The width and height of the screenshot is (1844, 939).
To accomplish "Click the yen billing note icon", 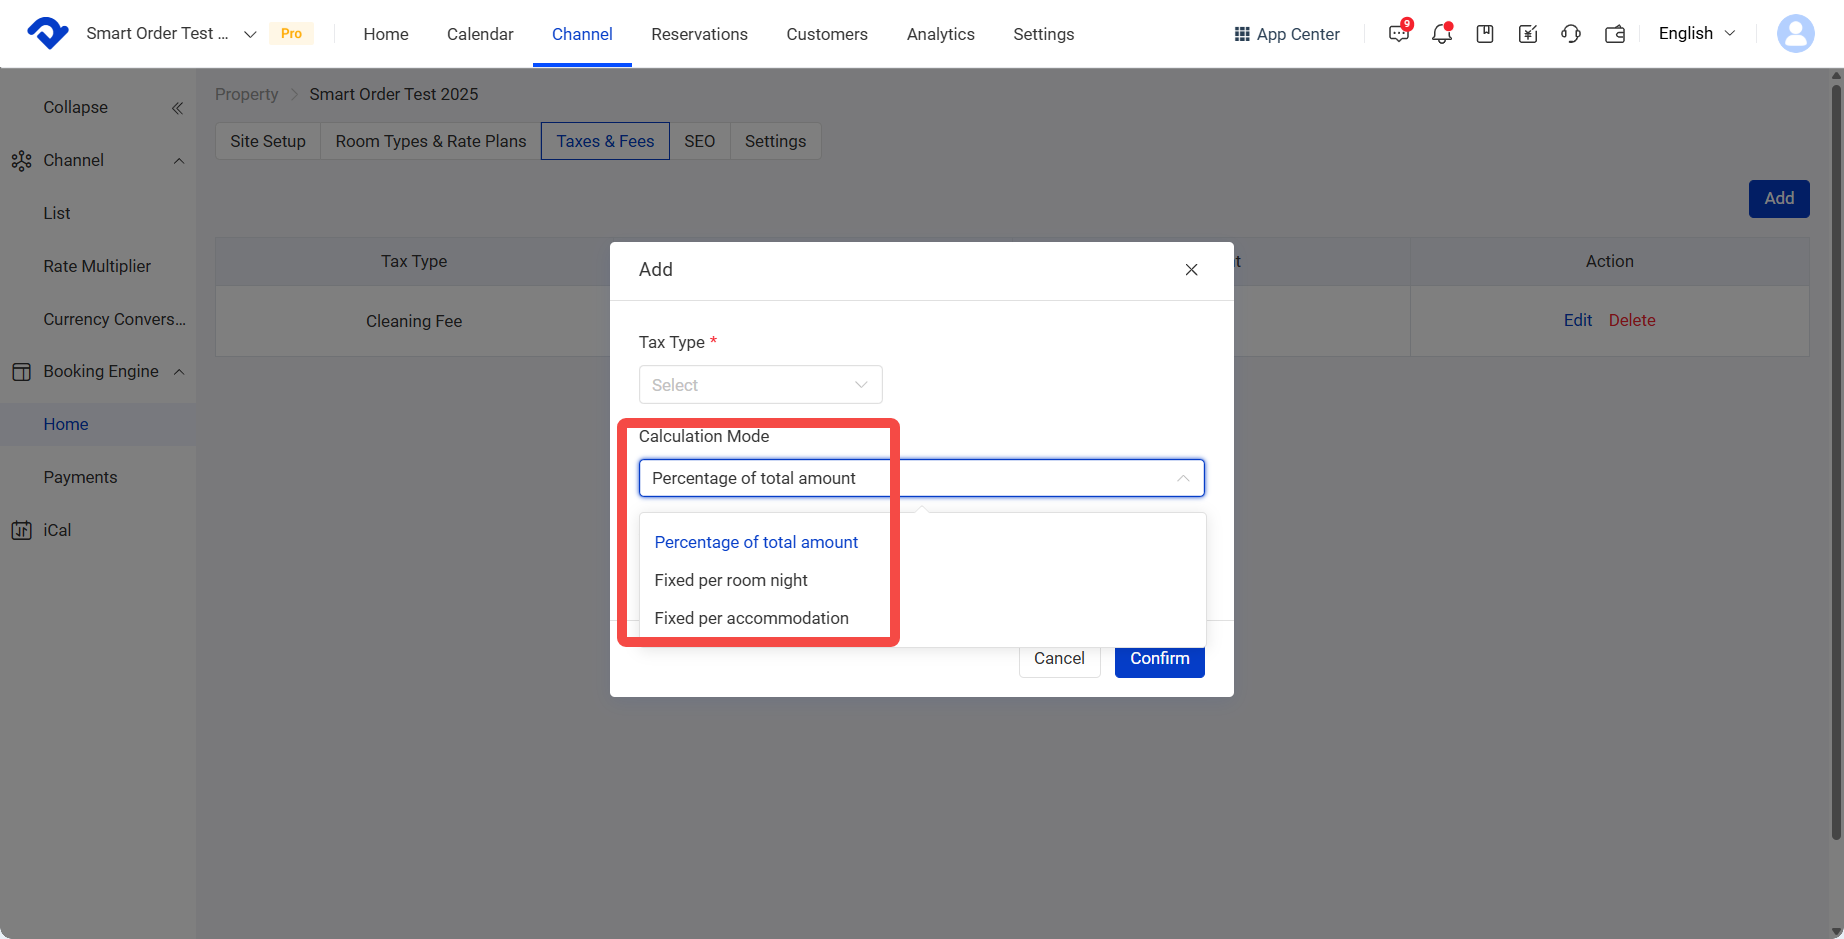I will (1528, 34).
